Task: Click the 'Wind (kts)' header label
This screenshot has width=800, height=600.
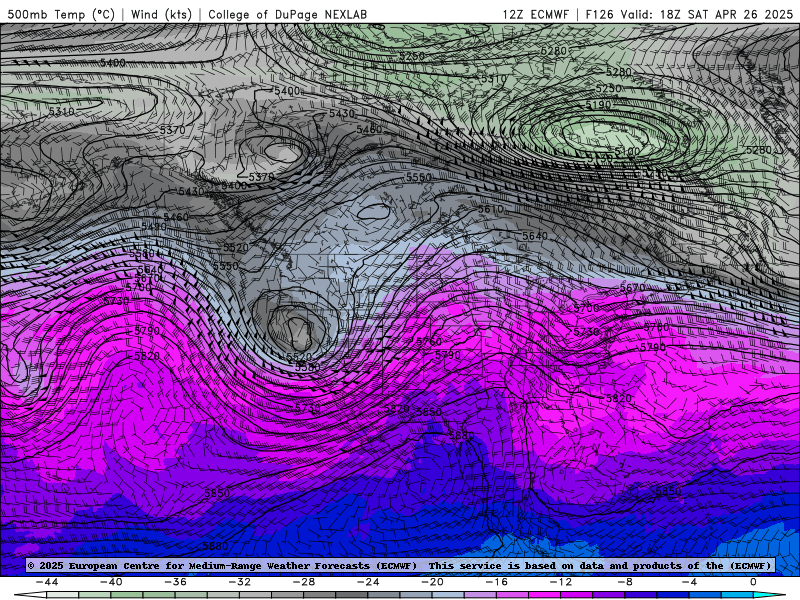Action: pos(161,14)
